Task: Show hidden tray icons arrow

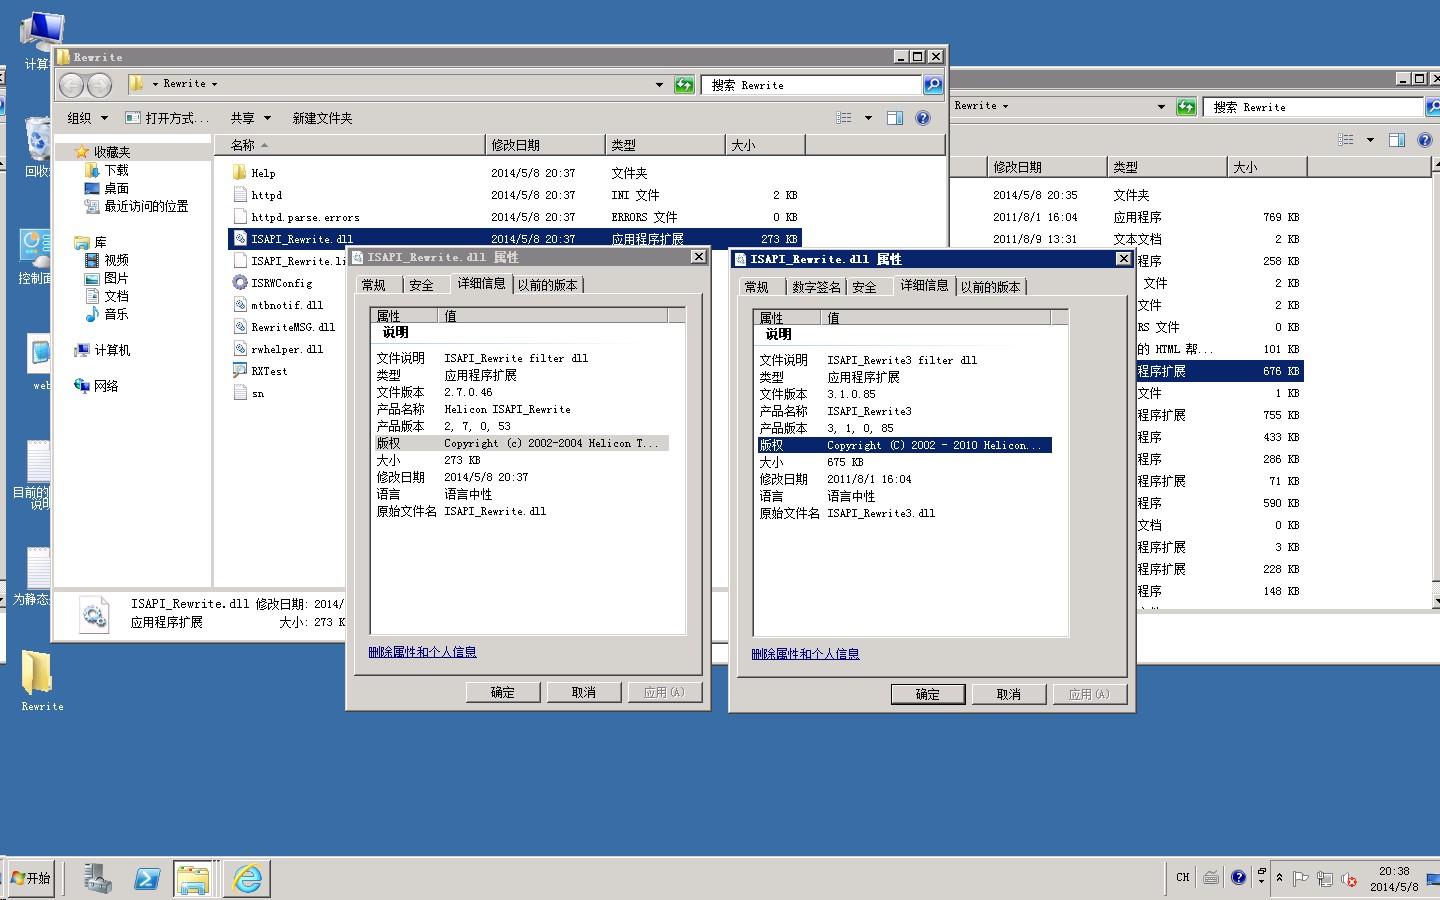Action: [1279, 878]
